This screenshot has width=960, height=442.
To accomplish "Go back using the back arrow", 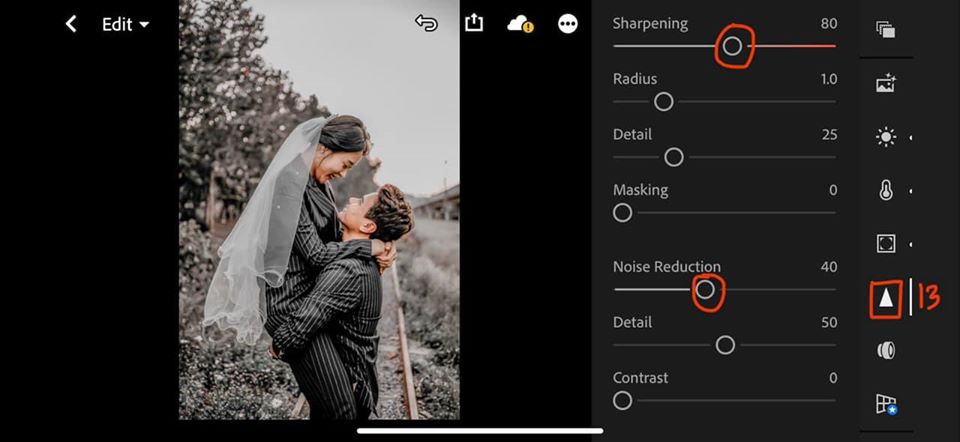I will coord(71,24).
